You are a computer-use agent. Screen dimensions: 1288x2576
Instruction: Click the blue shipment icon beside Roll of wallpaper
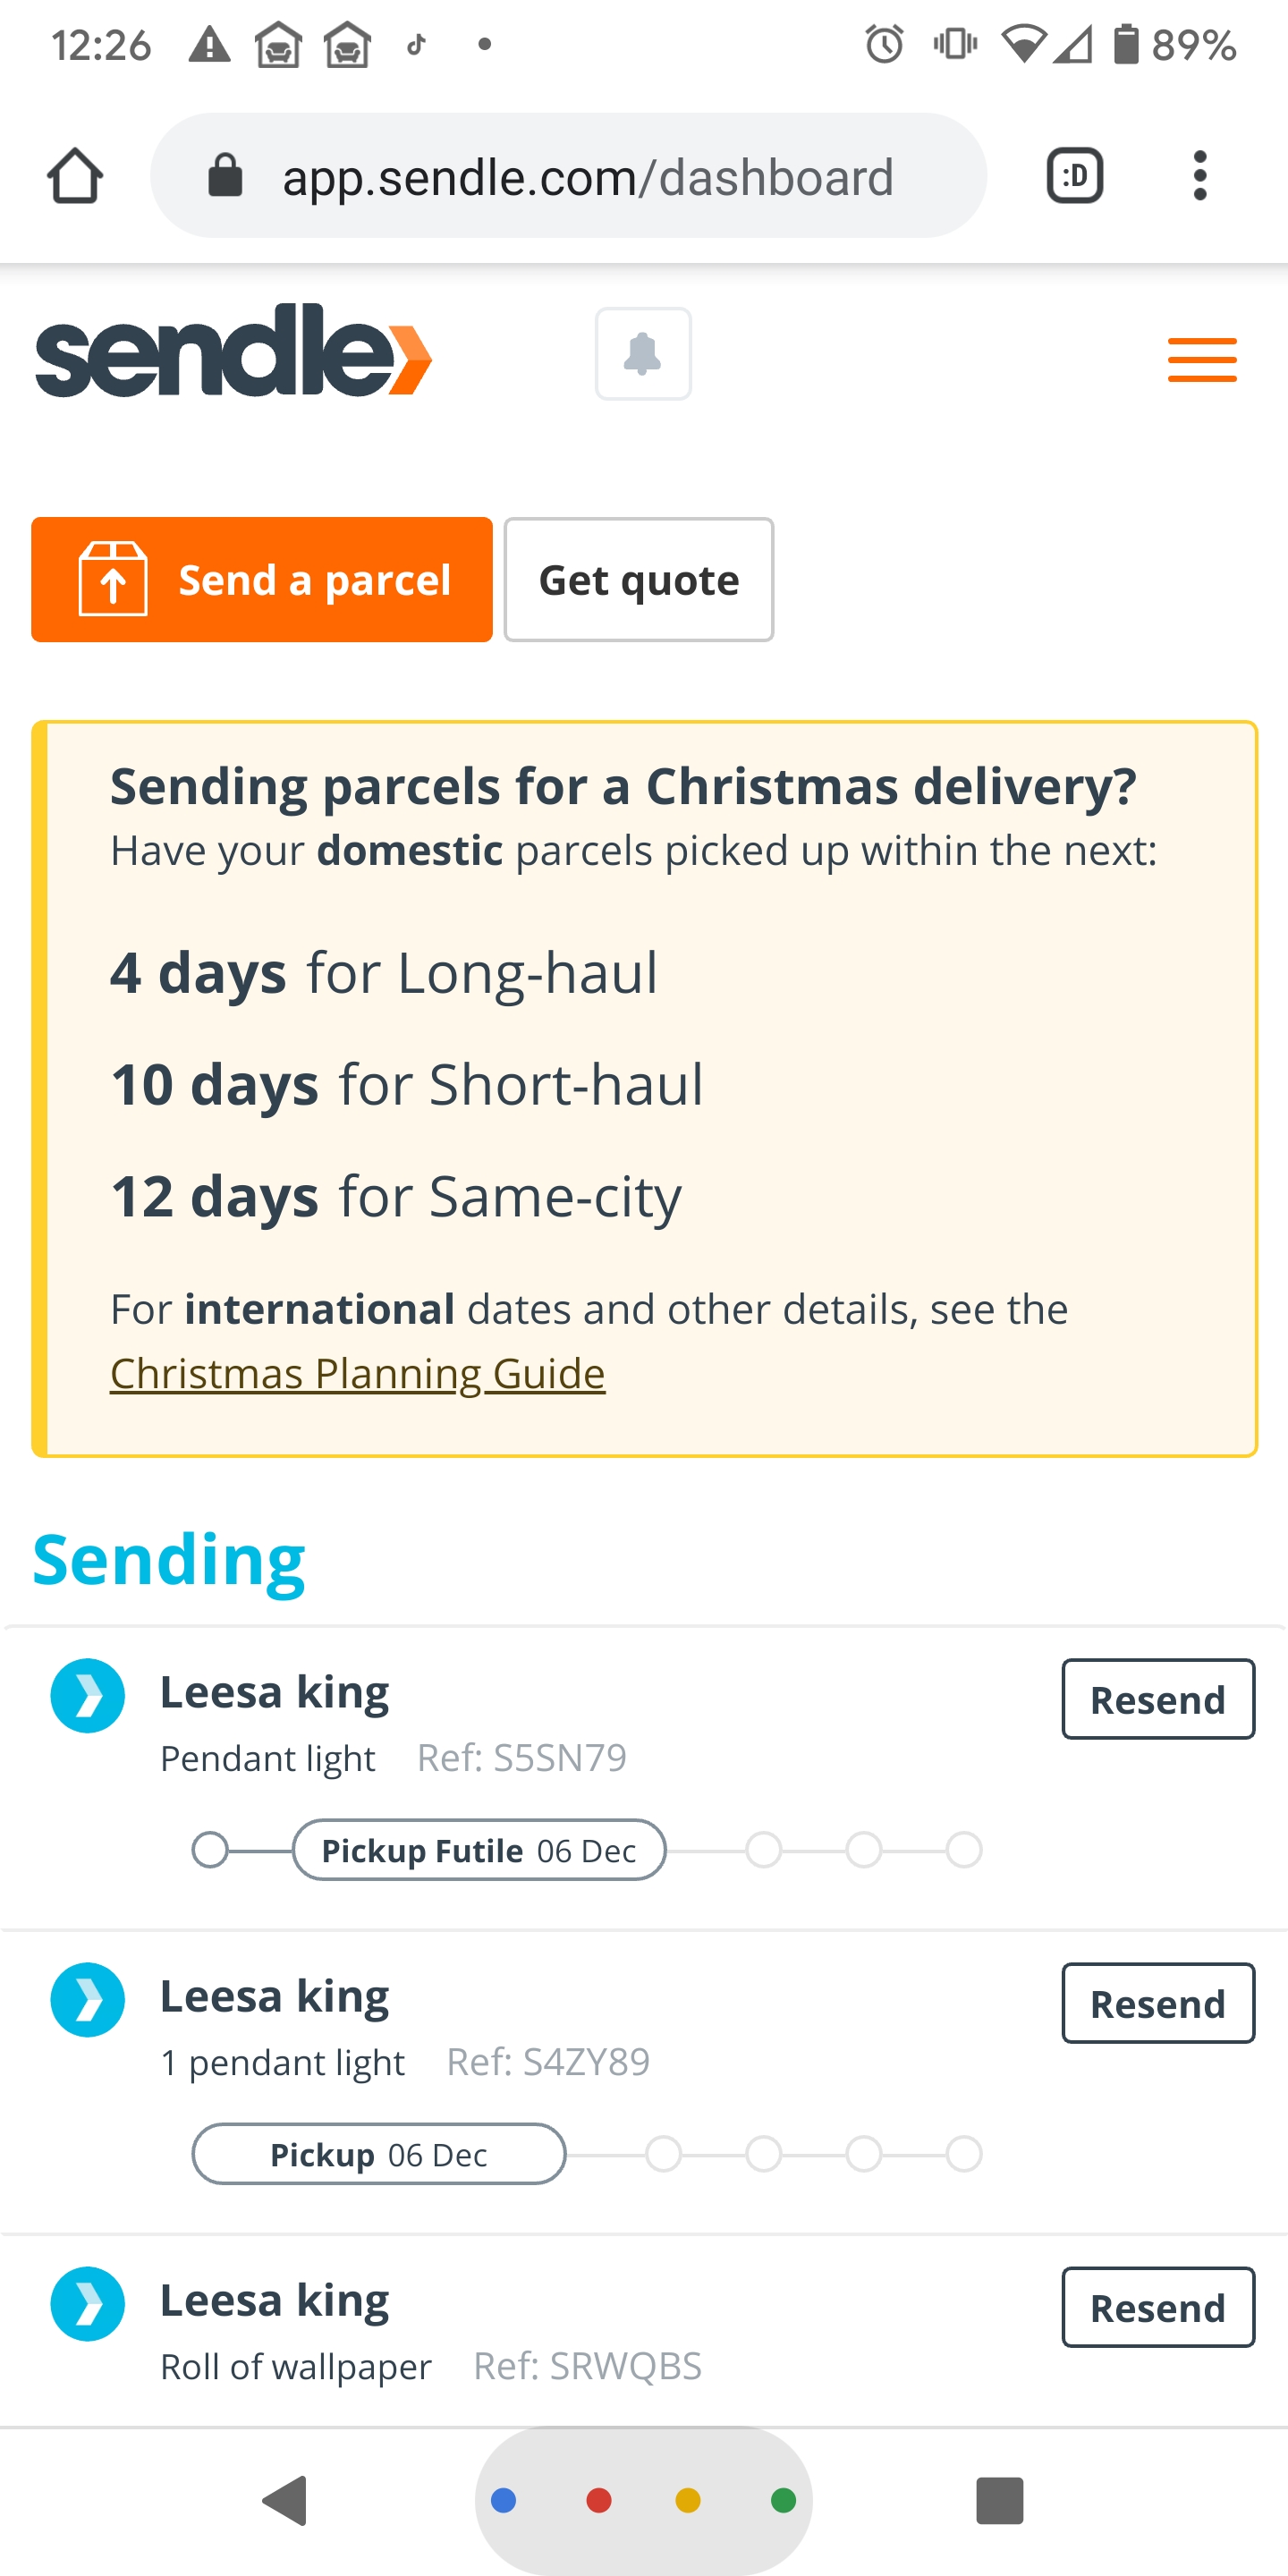[x=87, y=2304]
